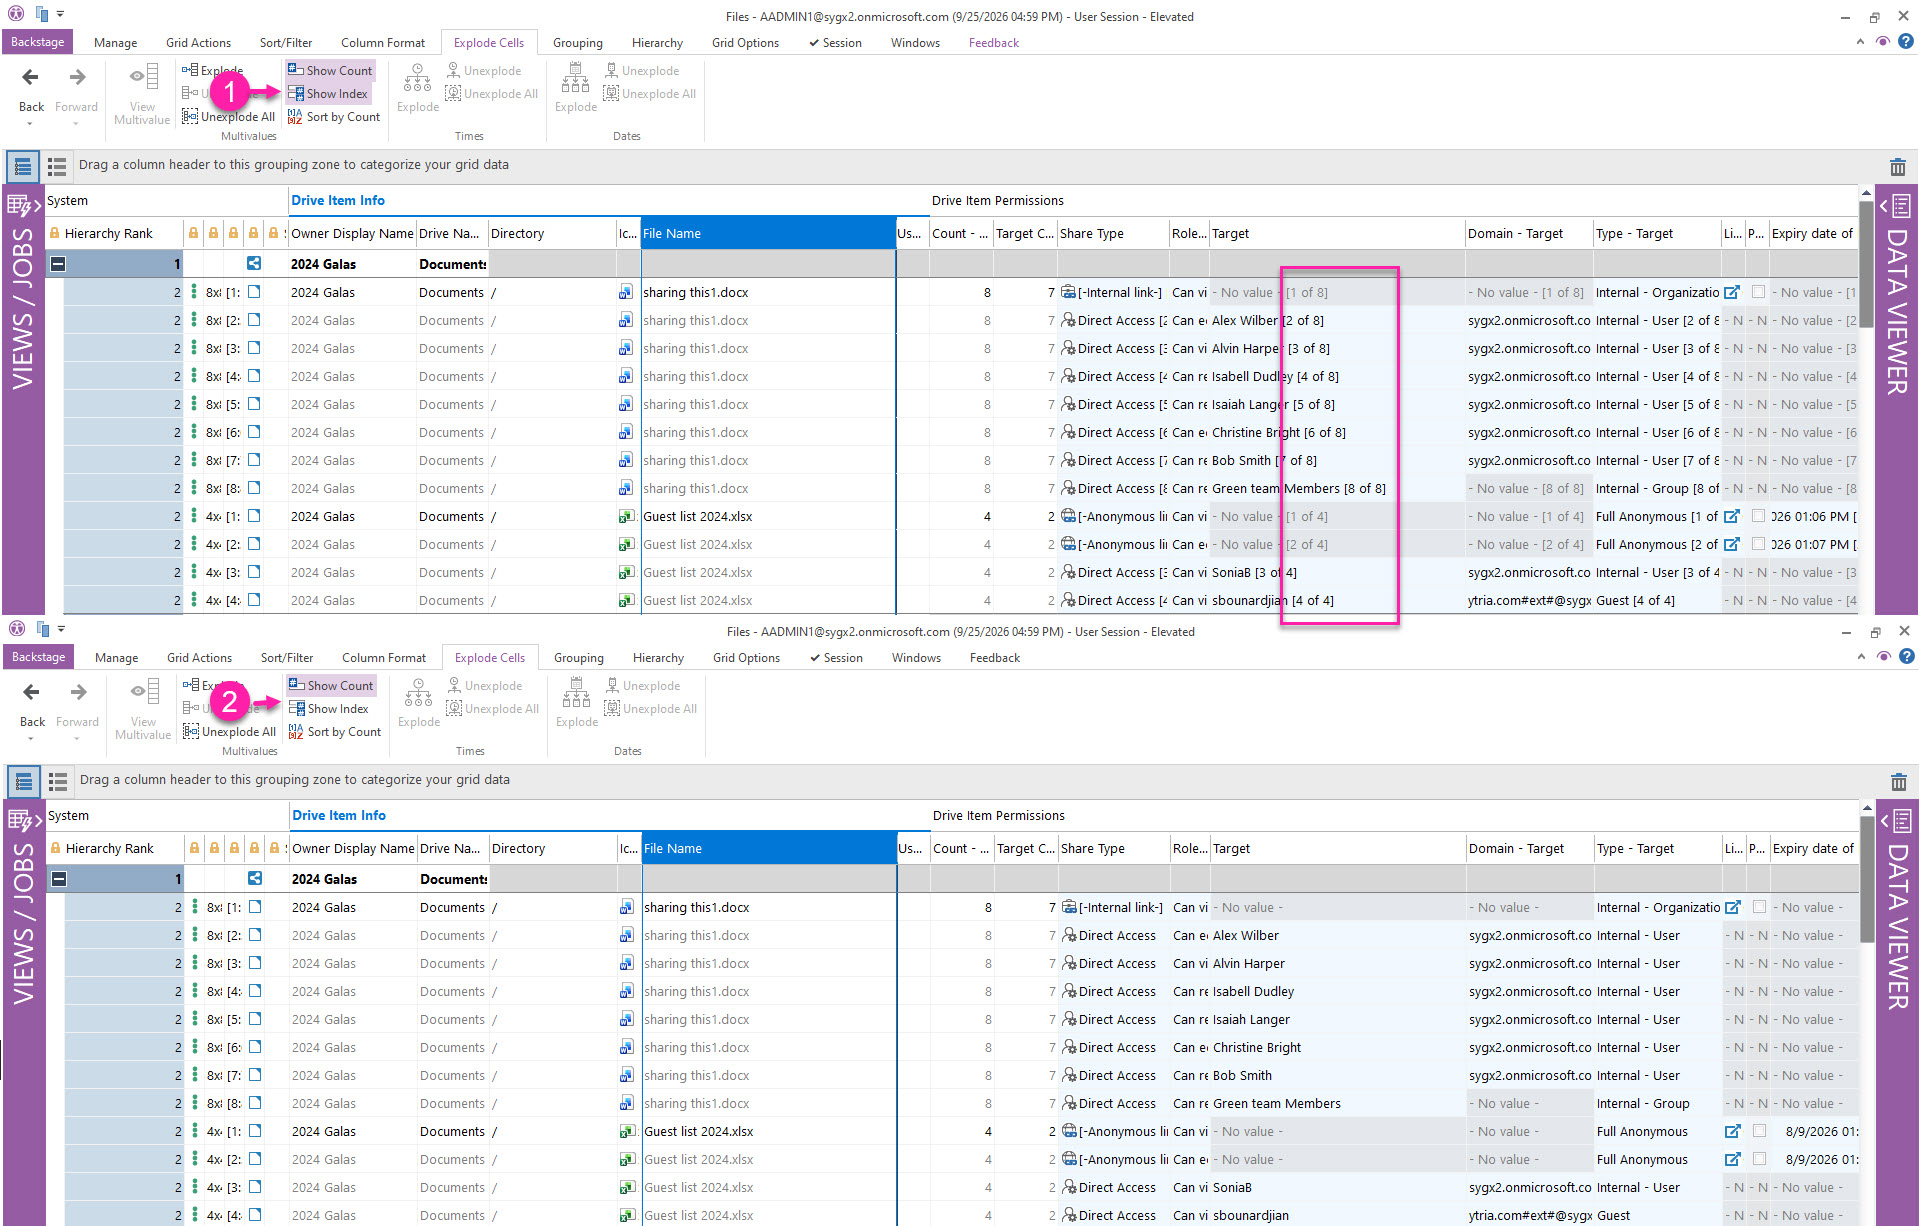Select Share Type column header in bottom window

[x=1114, y=849]
